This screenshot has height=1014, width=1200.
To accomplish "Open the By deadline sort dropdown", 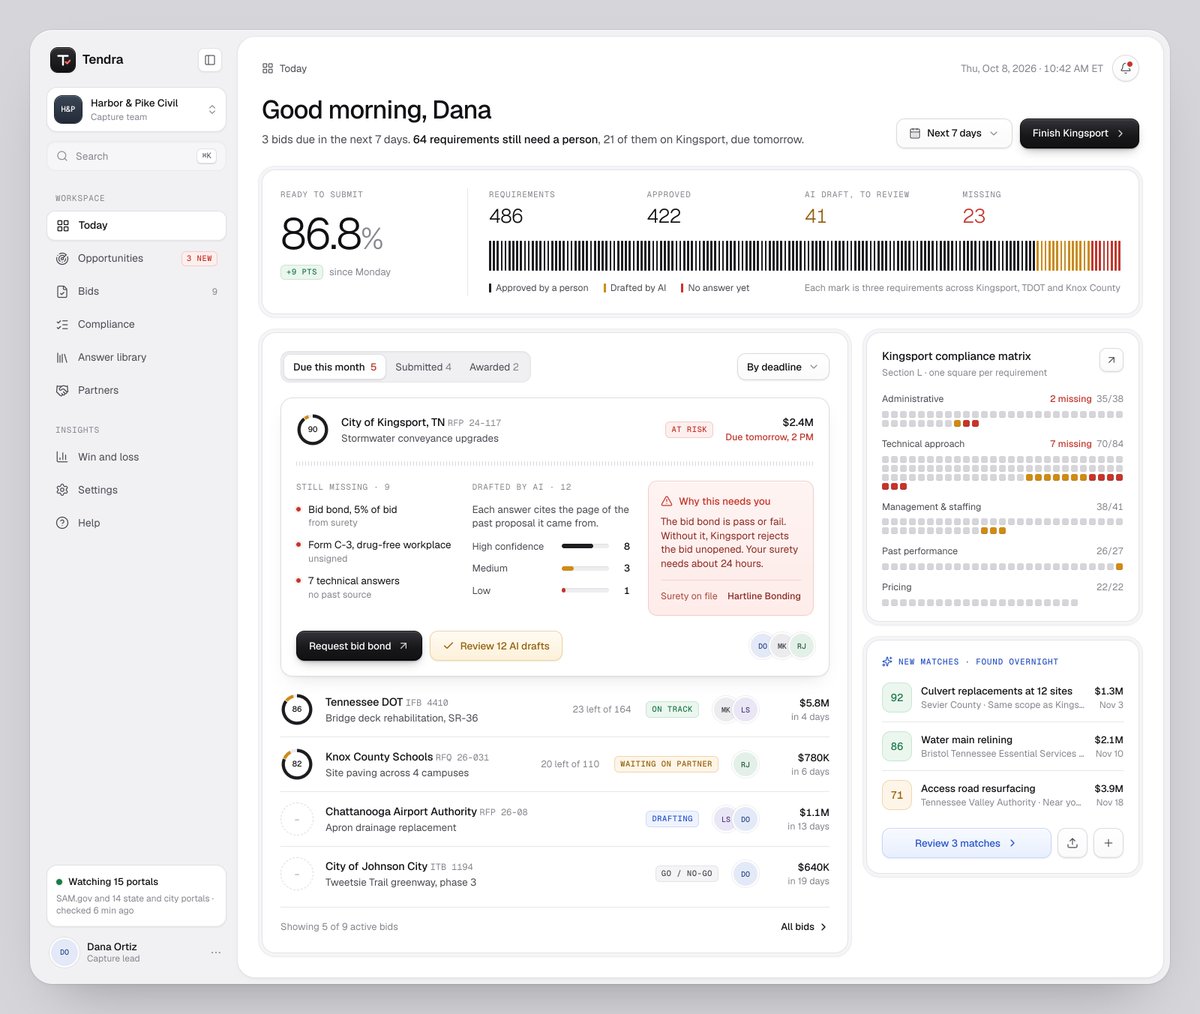I will pos(783,367).
